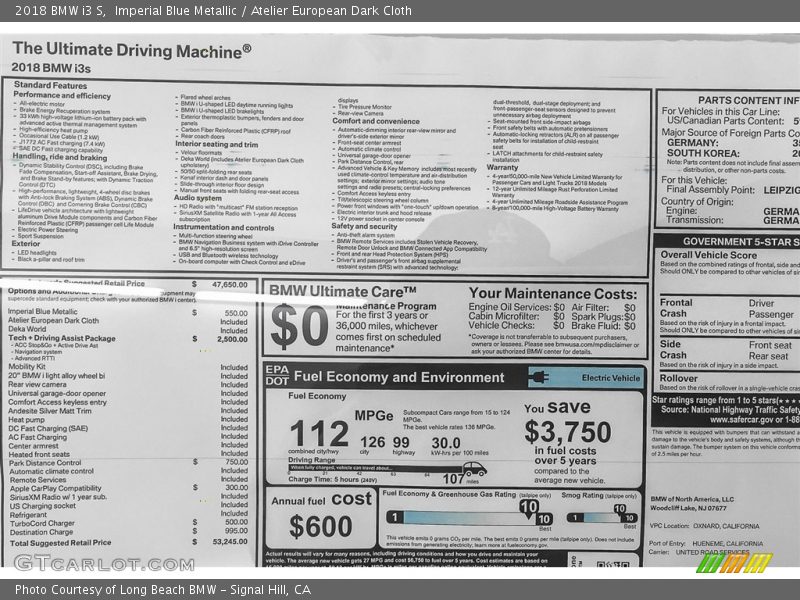Click 'Your Maintenance Costs:' heading
This screenshot has height=600, width=800.
(x=553, y=294)
